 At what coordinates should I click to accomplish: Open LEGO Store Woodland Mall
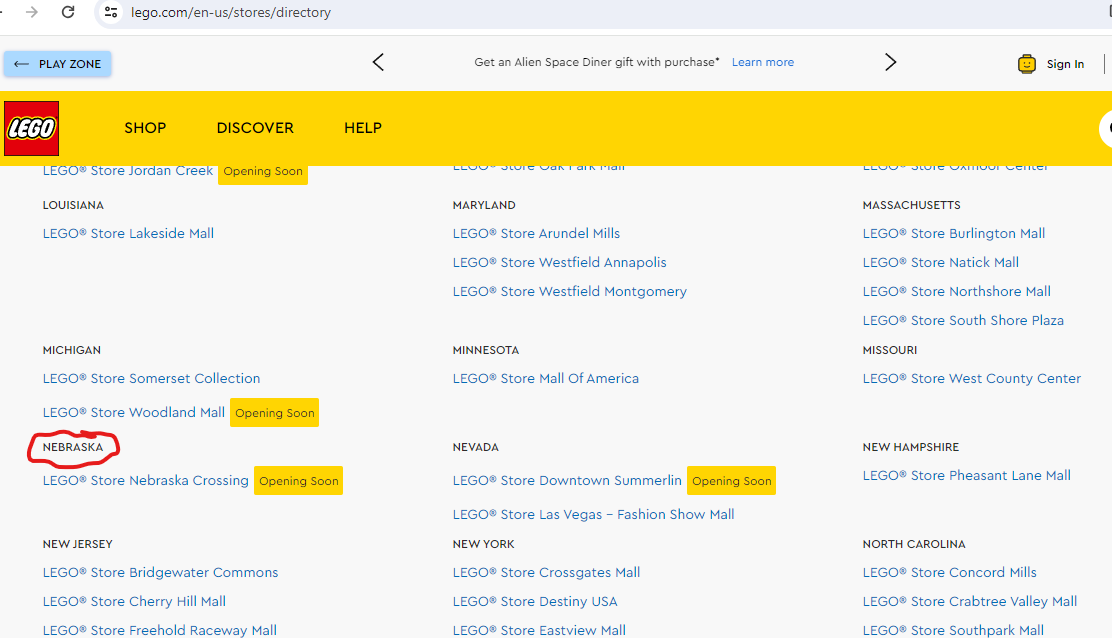(x=133, y=413)
